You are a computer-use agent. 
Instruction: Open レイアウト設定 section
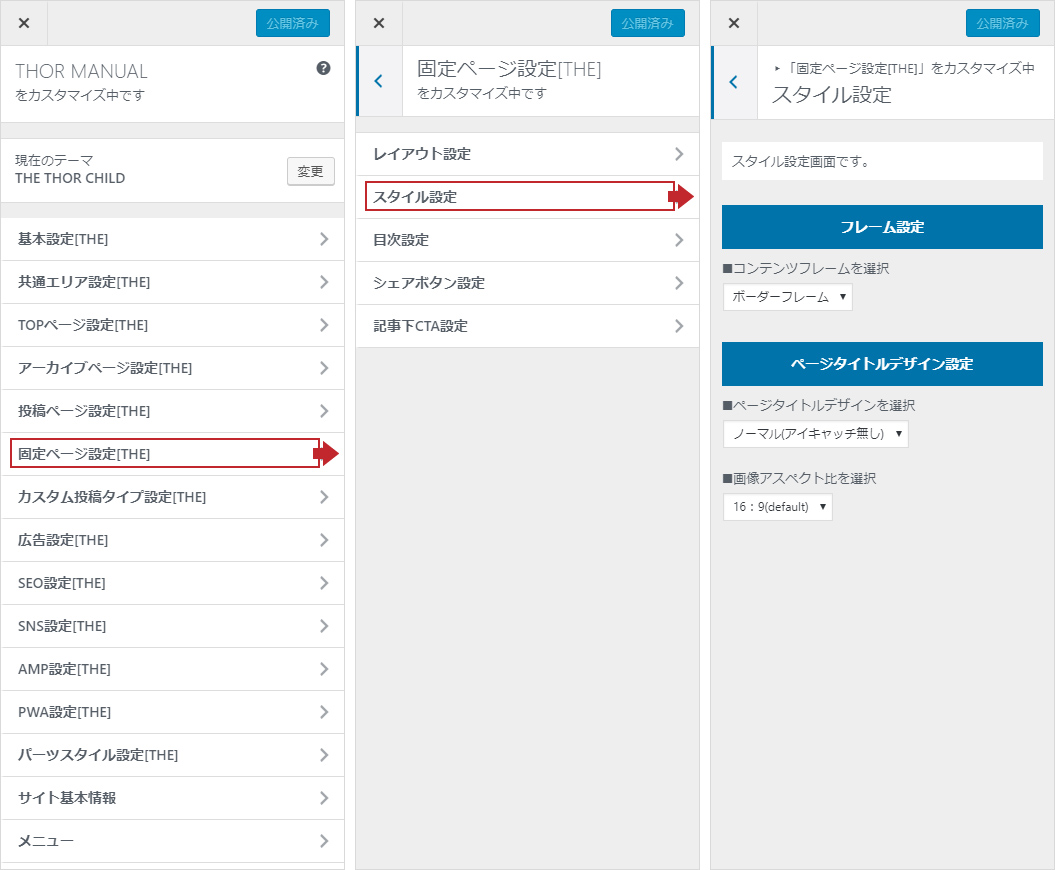[527, 154]
